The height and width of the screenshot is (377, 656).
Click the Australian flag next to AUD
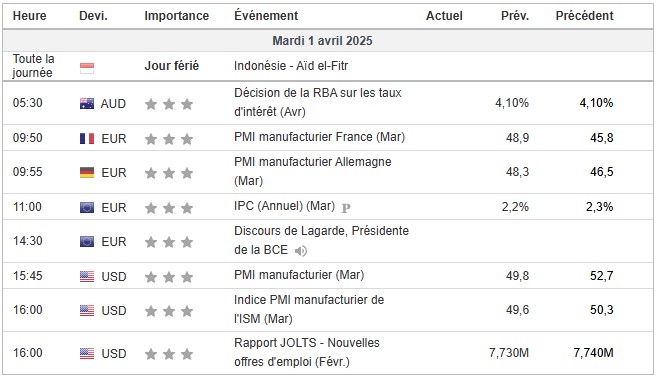point(87,103)
